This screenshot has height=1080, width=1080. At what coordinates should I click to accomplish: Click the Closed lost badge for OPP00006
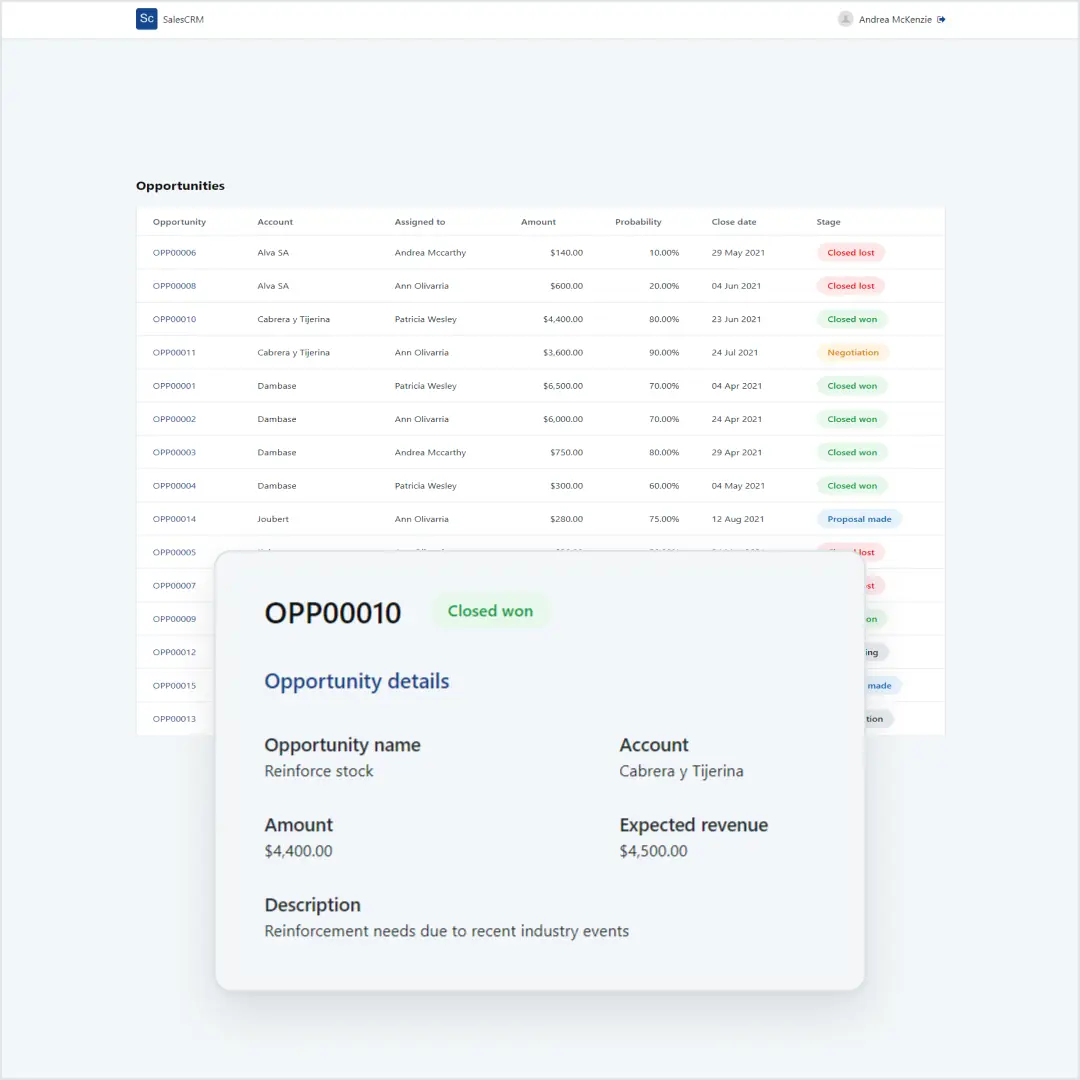click(x=851, y=252)
